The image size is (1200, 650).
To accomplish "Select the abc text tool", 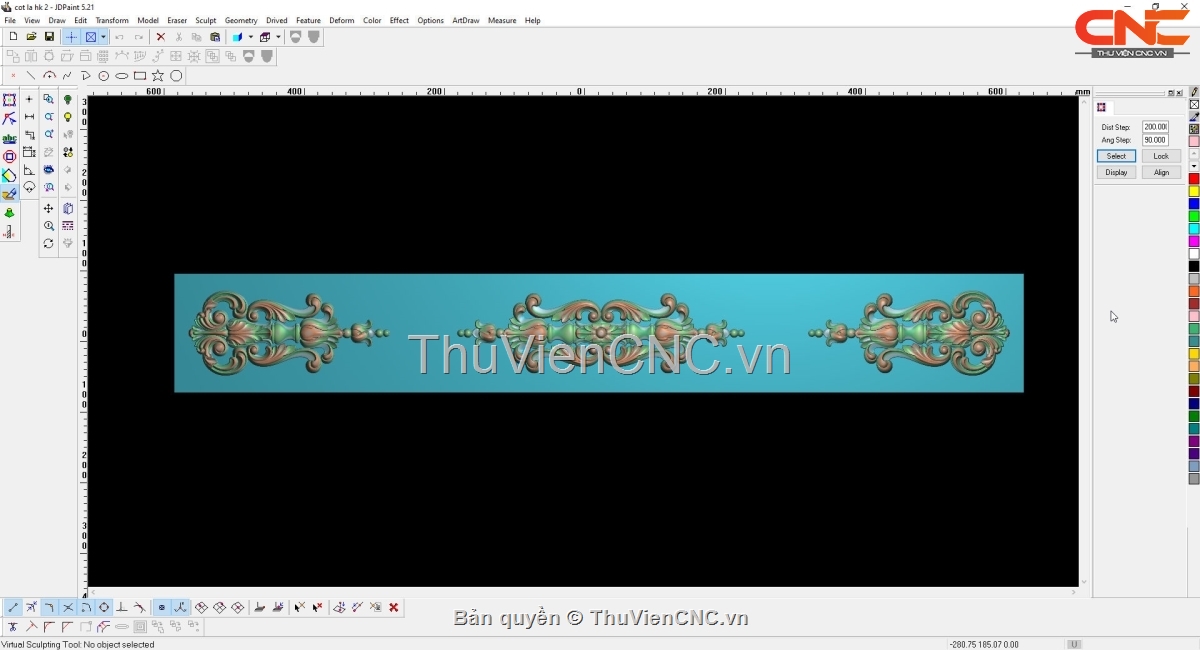I will (9, 138).
